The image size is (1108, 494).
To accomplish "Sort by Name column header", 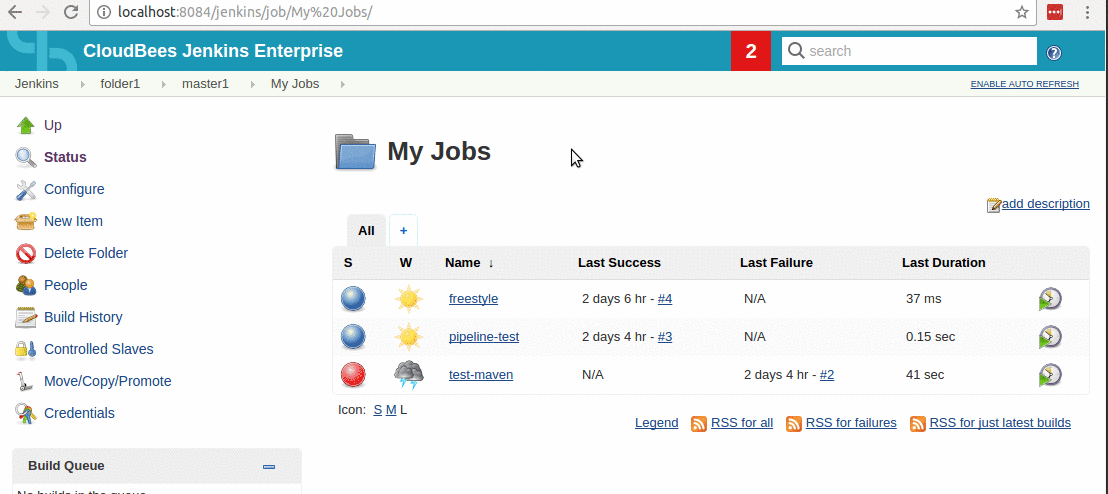I will [x=469, y=263].
